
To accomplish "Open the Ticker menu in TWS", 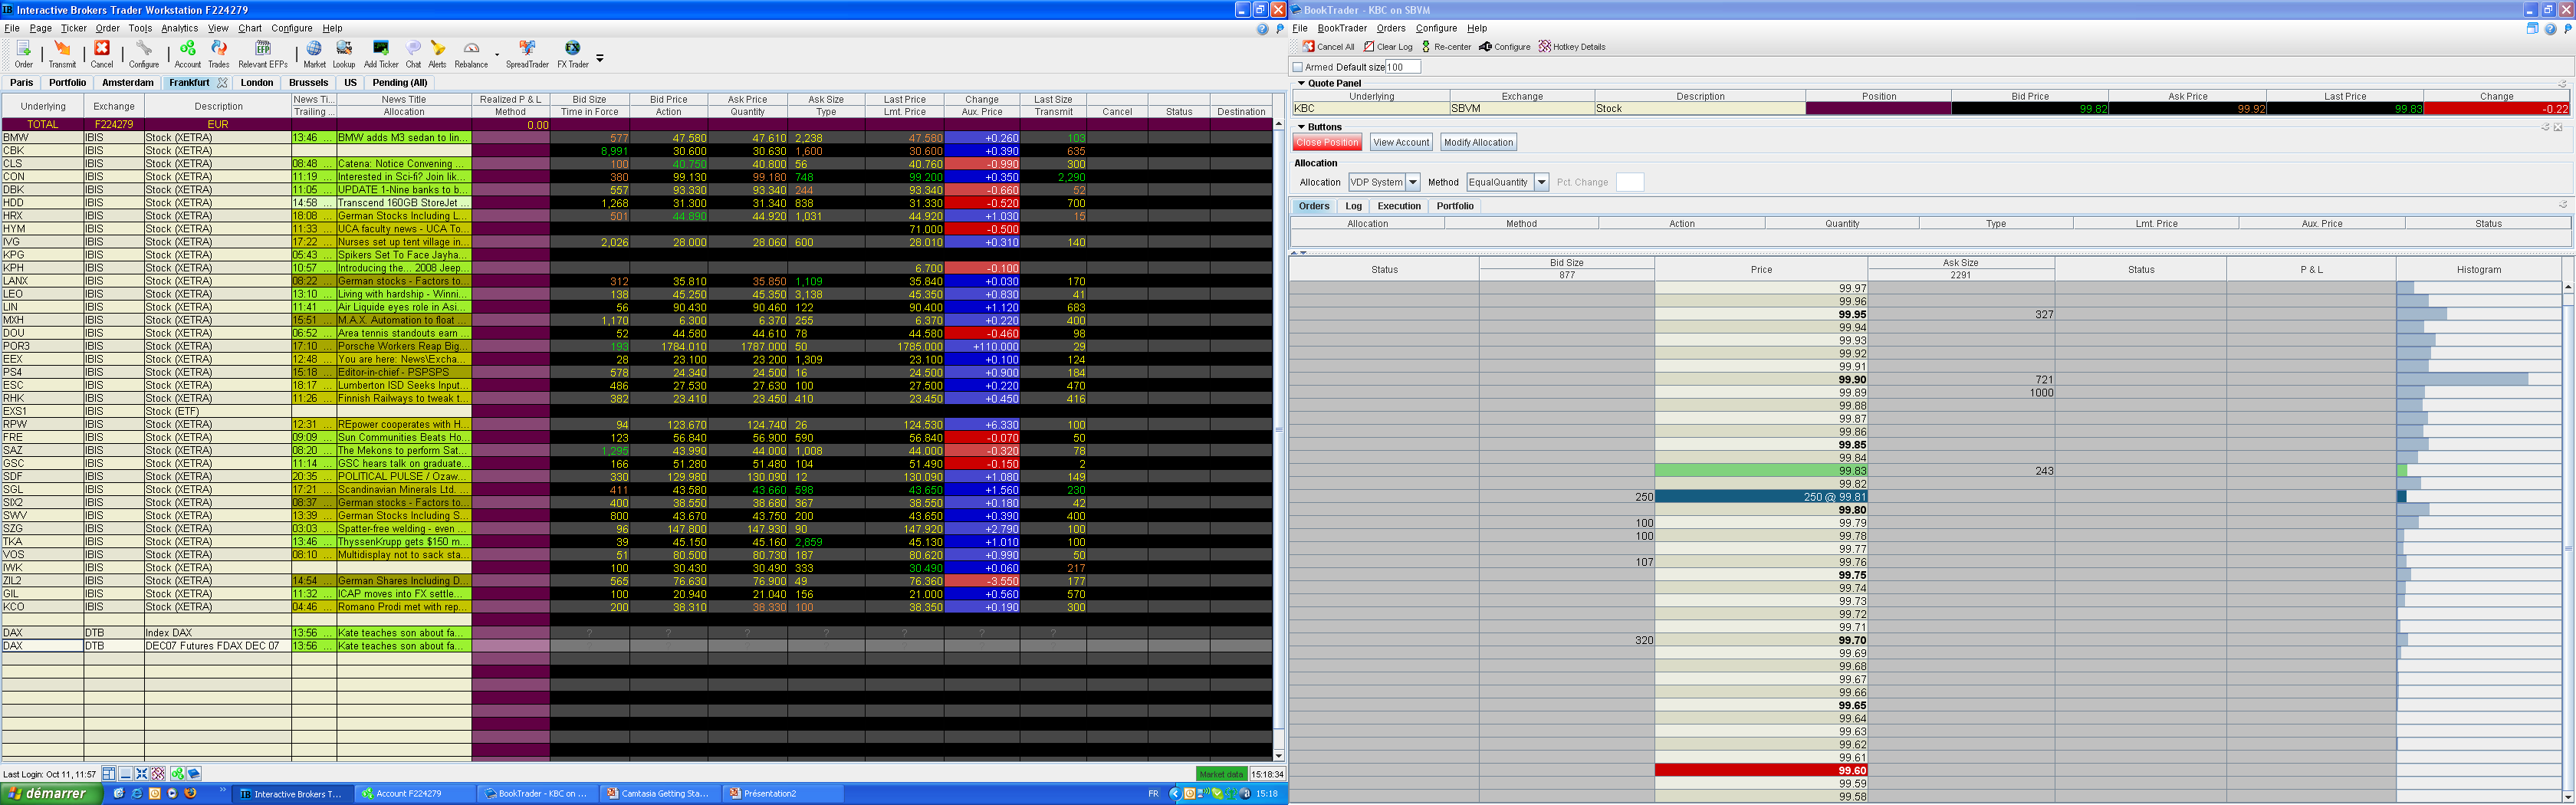I will (x=74, y=28).
